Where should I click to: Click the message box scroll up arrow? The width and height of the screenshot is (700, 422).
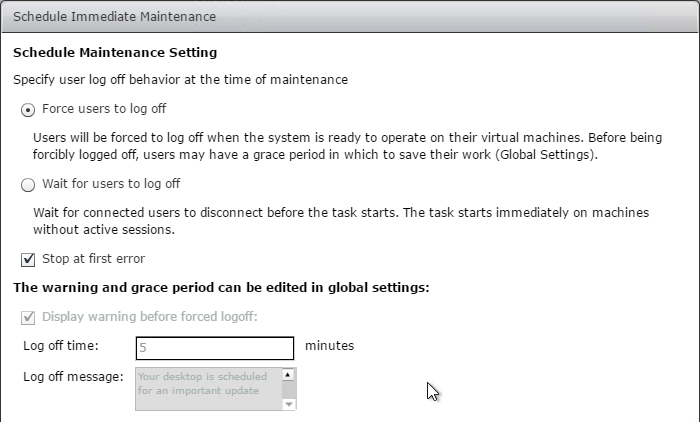click(x=288, y=375)
